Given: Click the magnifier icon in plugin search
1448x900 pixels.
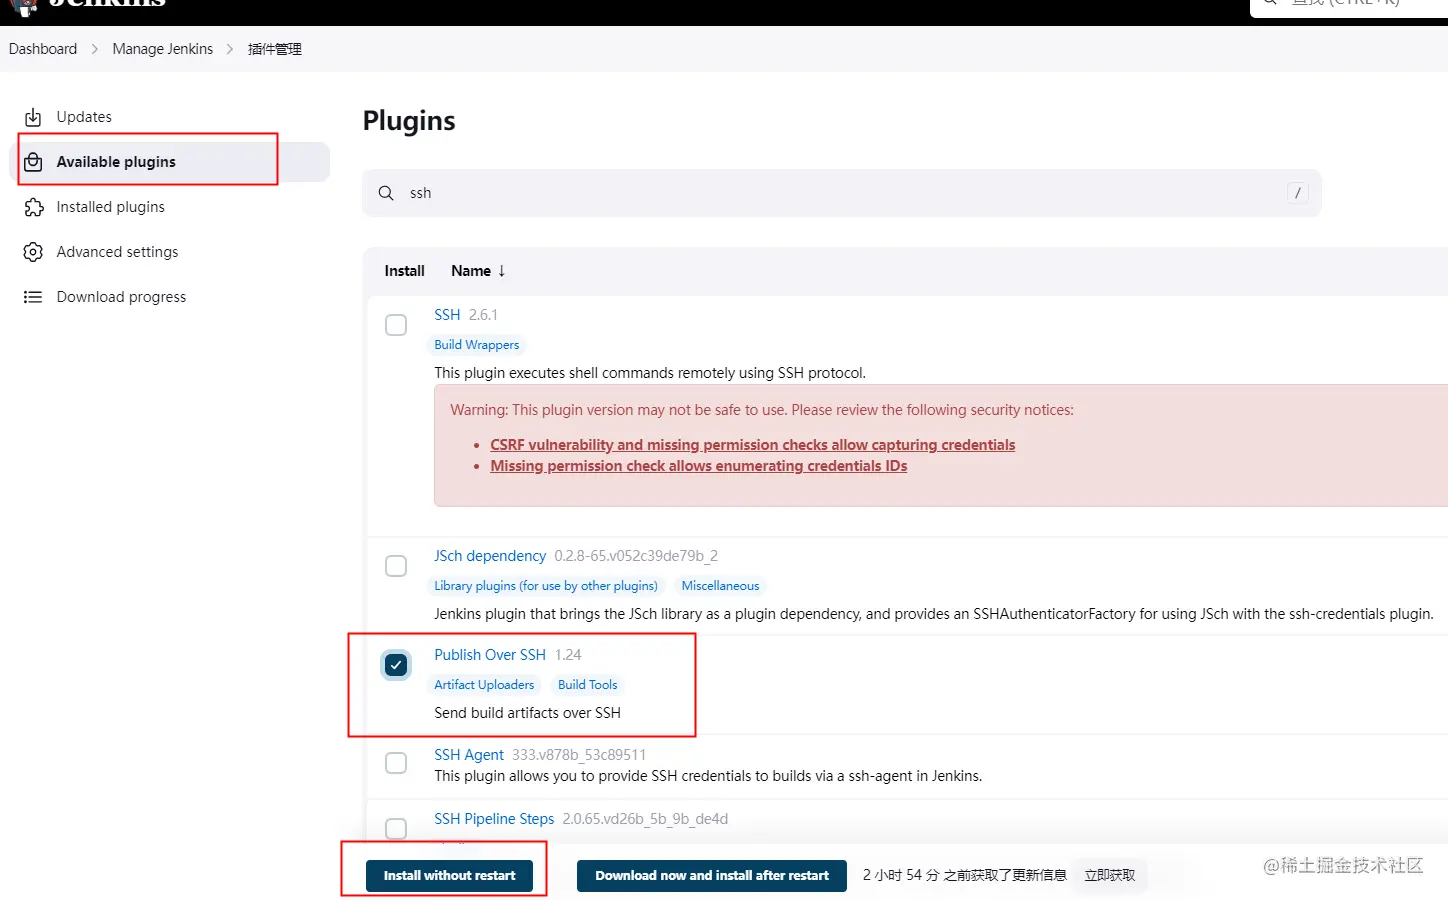Looking at the screenshot, I should pyautogui.click(x=386, y=193).
